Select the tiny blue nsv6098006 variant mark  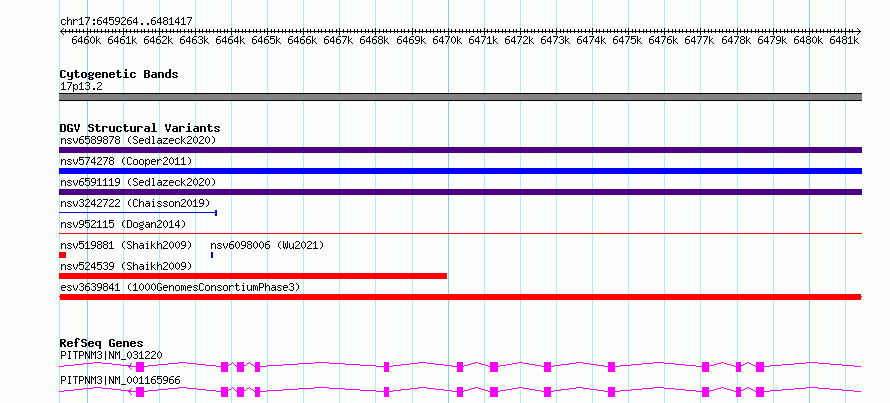click(212, 255)
